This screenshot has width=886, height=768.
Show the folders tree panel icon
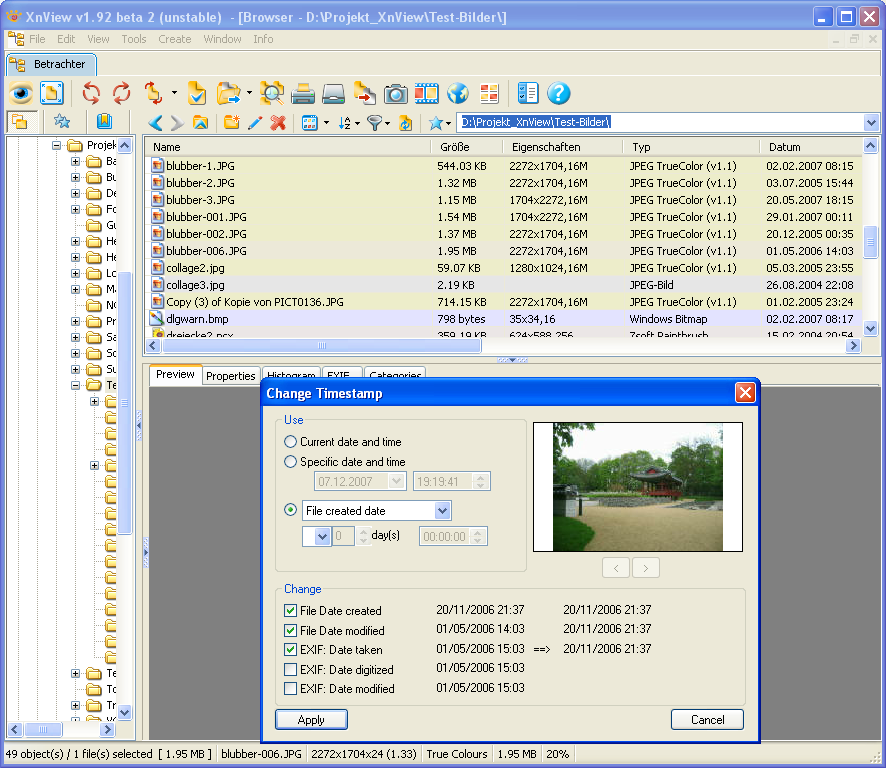(x=21, y=122)
